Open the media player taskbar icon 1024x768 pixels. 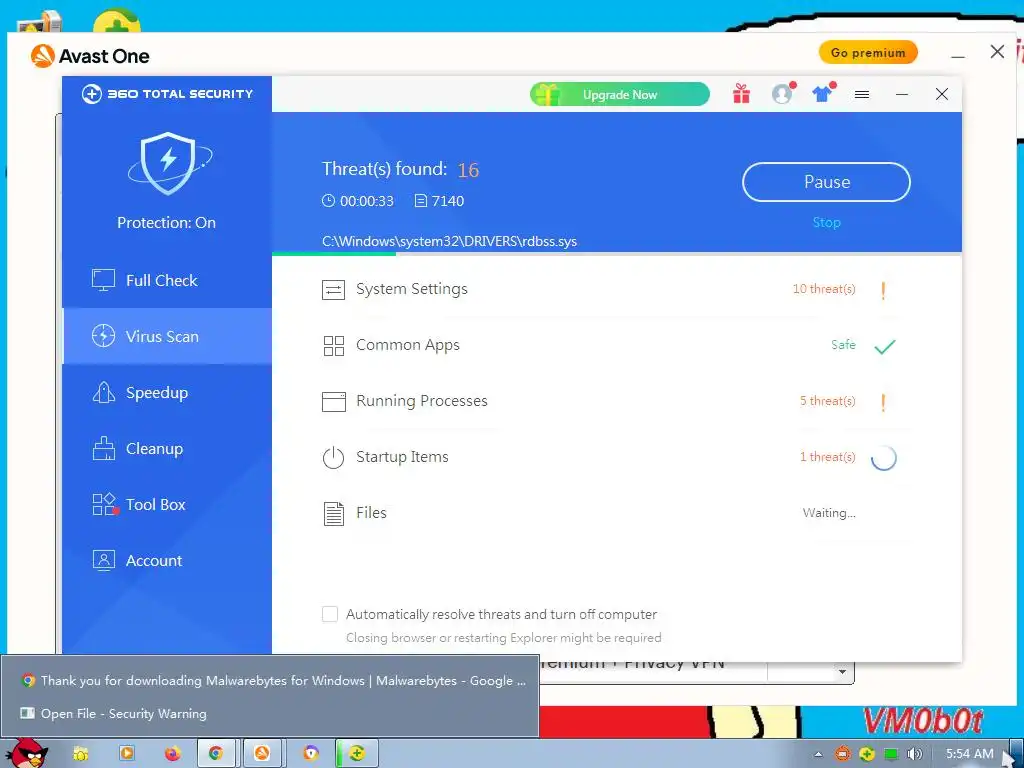127,754
